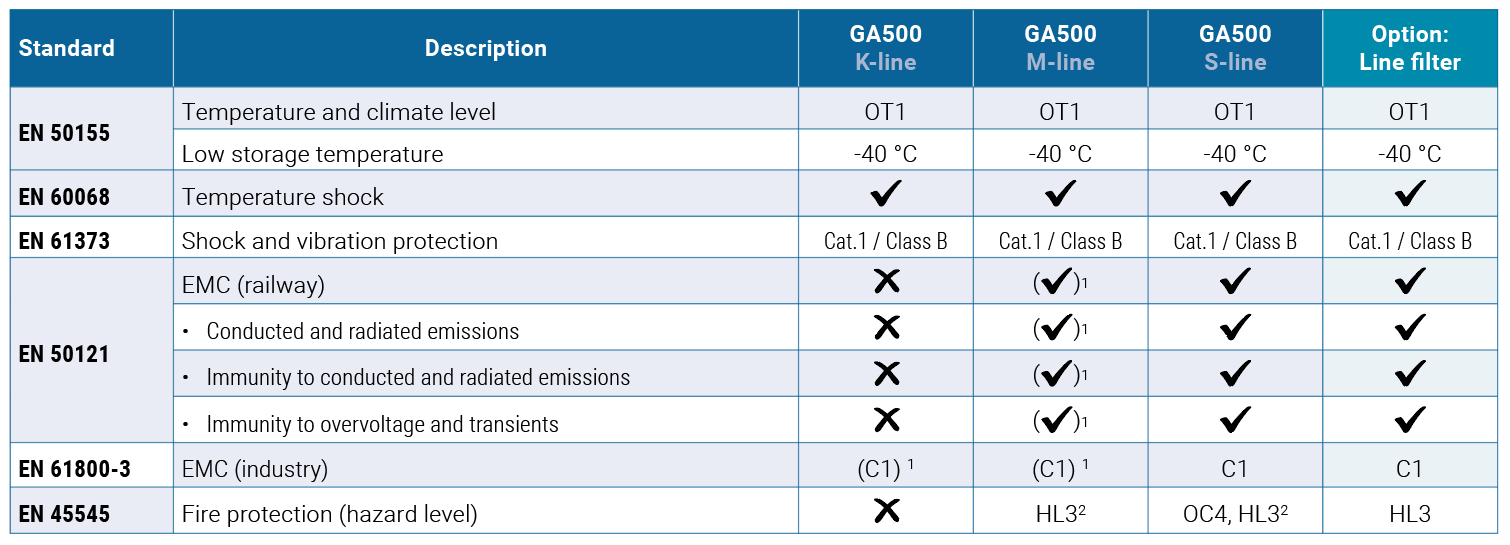Select the GA500 M-line column header
Viewport: 1510px width, 545px height.
point(1060,48)
